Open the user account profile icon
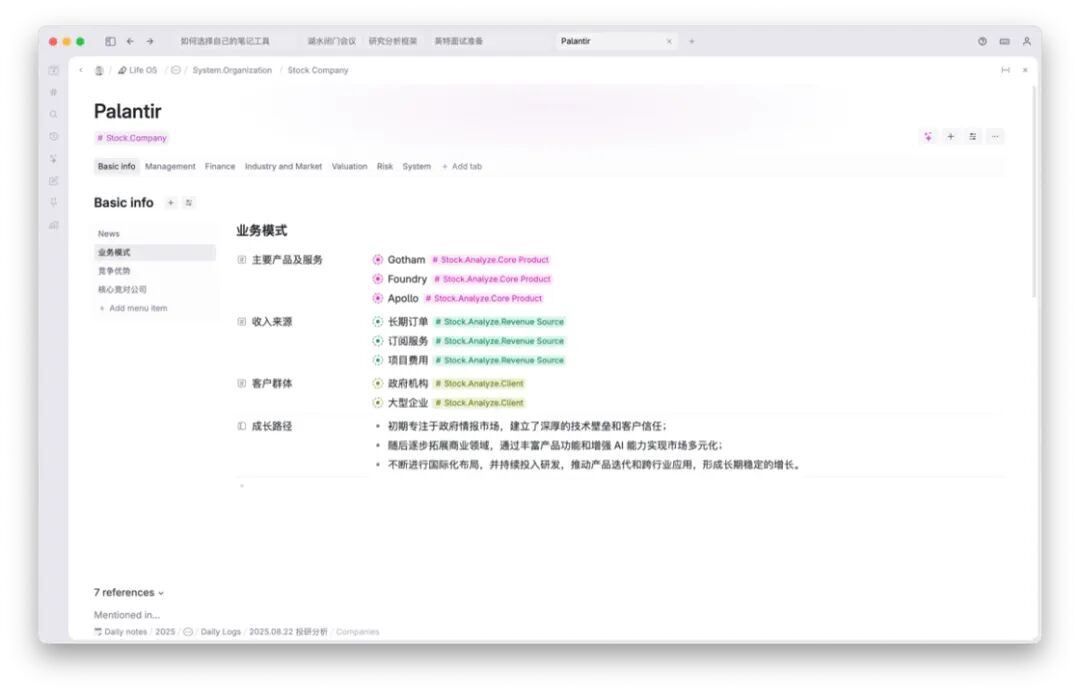Screen dimensions: 1080x695 point(1026,41)
